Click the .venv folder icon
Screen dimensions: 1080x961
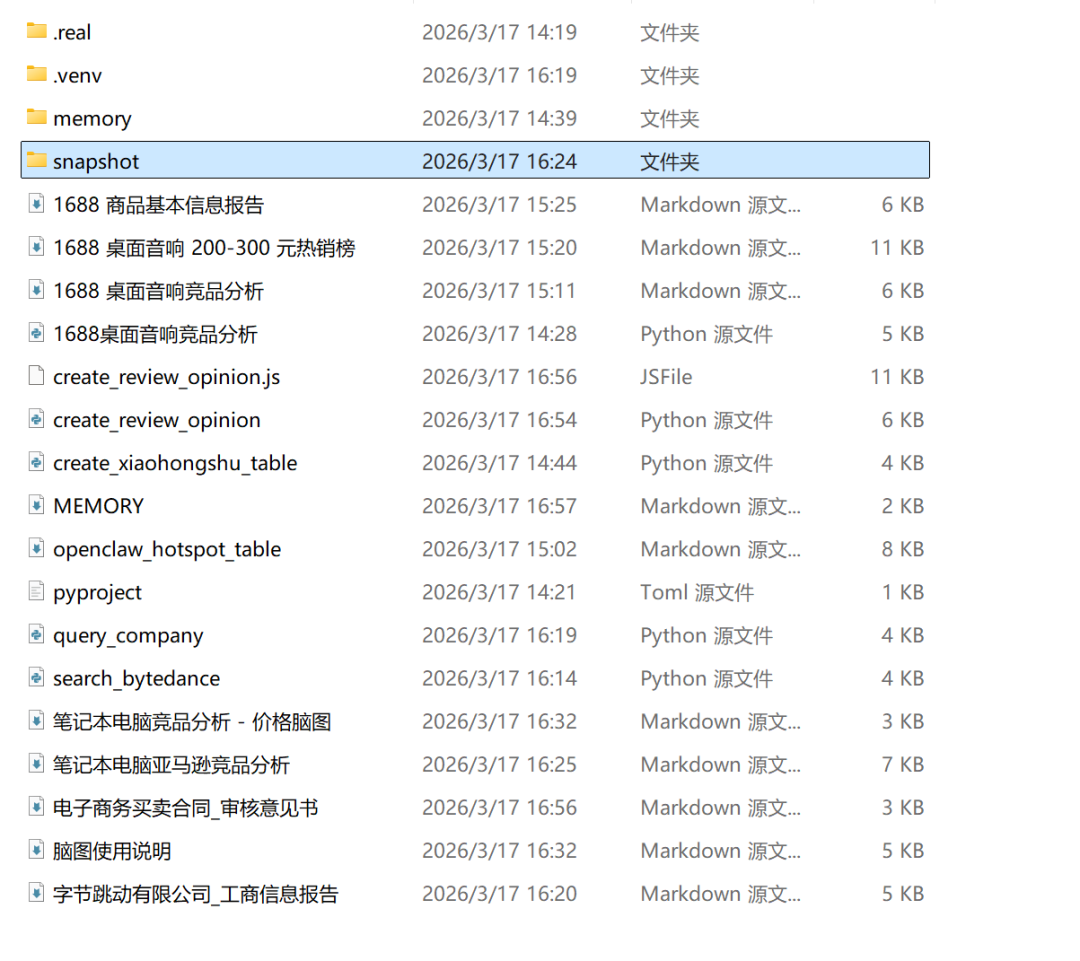(x=35, y=75)
